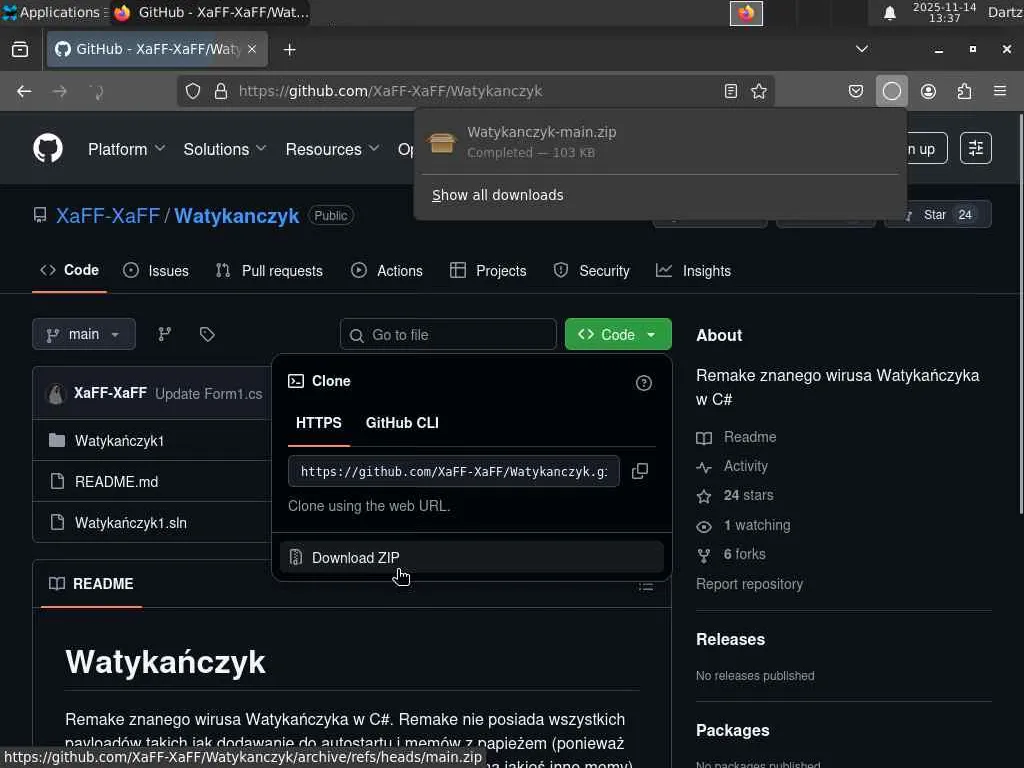Click Show all downloads
This screenshot has height=768, width=1024.
[x=498, y=195]
